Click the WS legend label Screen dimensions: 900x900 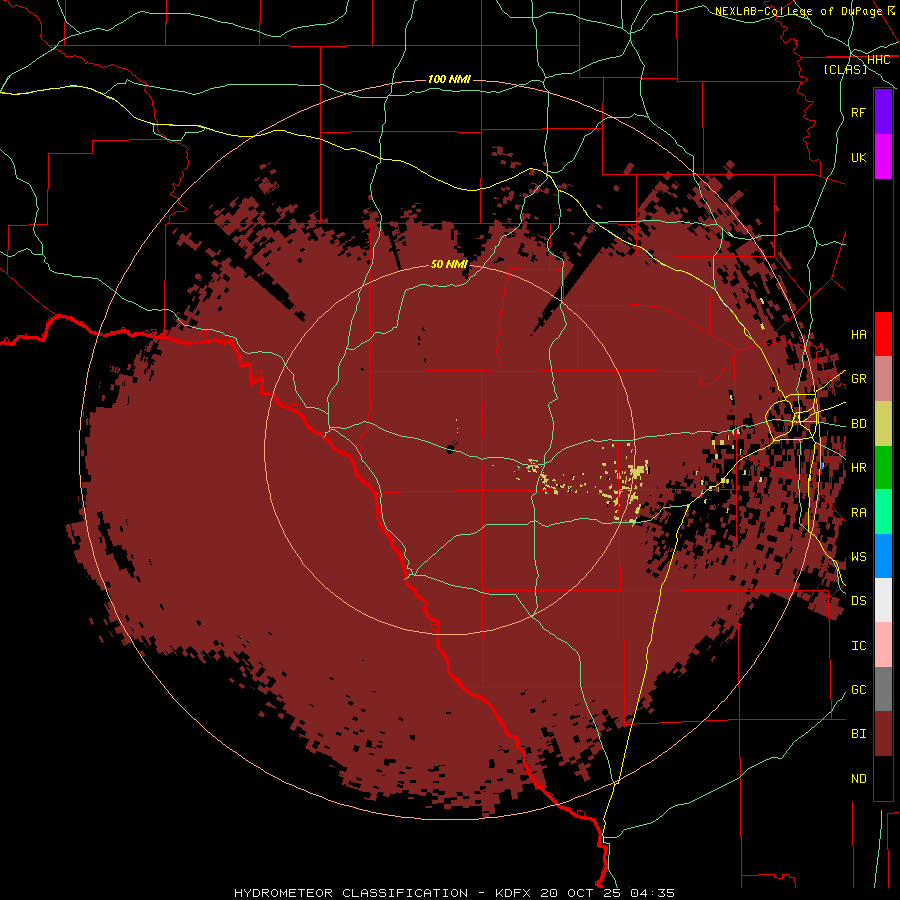tap(859, 556)
